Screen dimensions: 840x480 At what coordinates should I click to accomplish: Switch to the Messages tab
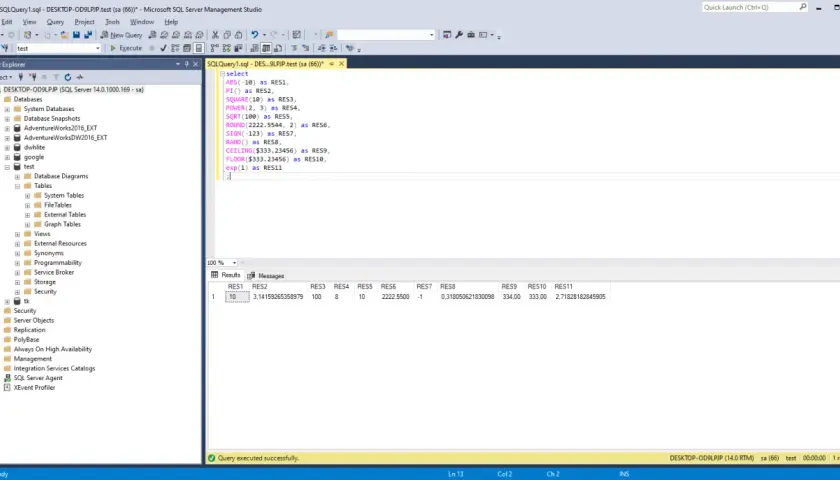(266, 275)
